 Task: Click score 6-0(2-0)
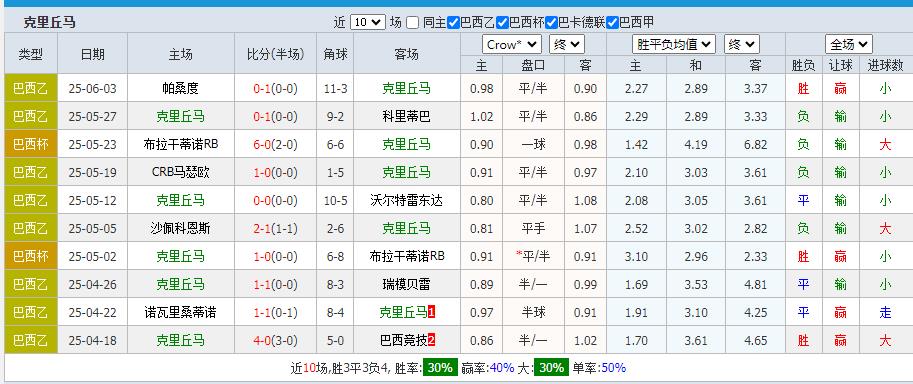(275, 145)
